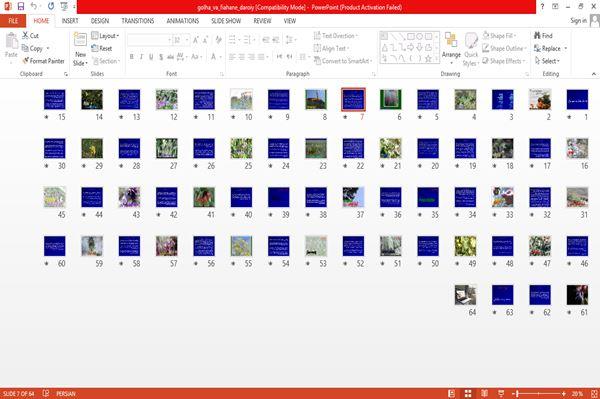Click Find in the Editing group
The width and height of the screenshot is (600, 399).
point(543,36)
